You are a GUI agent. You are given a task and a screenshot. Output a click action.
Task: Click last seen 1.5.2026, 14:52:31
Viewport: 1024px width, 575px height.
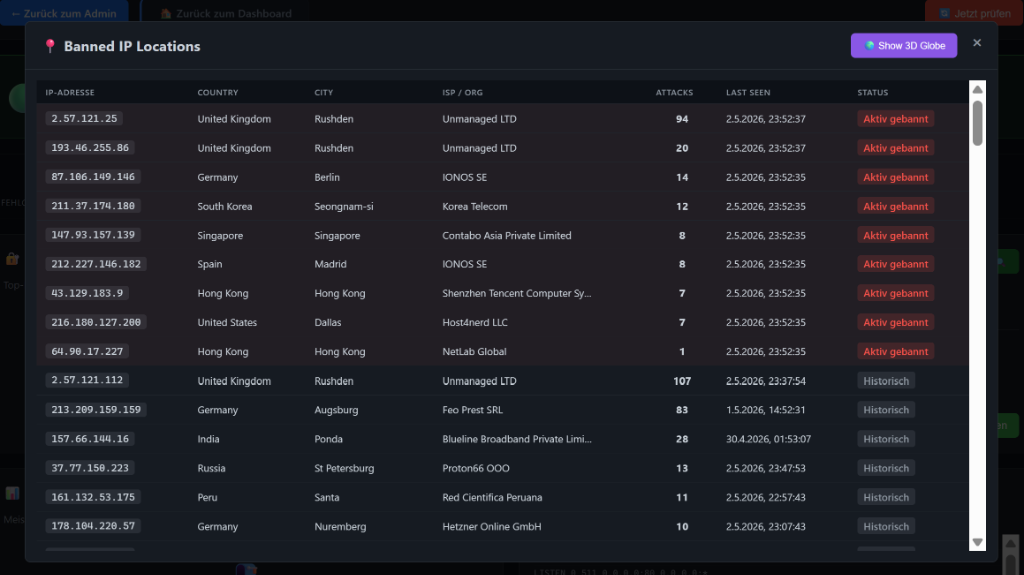[765, 410]
